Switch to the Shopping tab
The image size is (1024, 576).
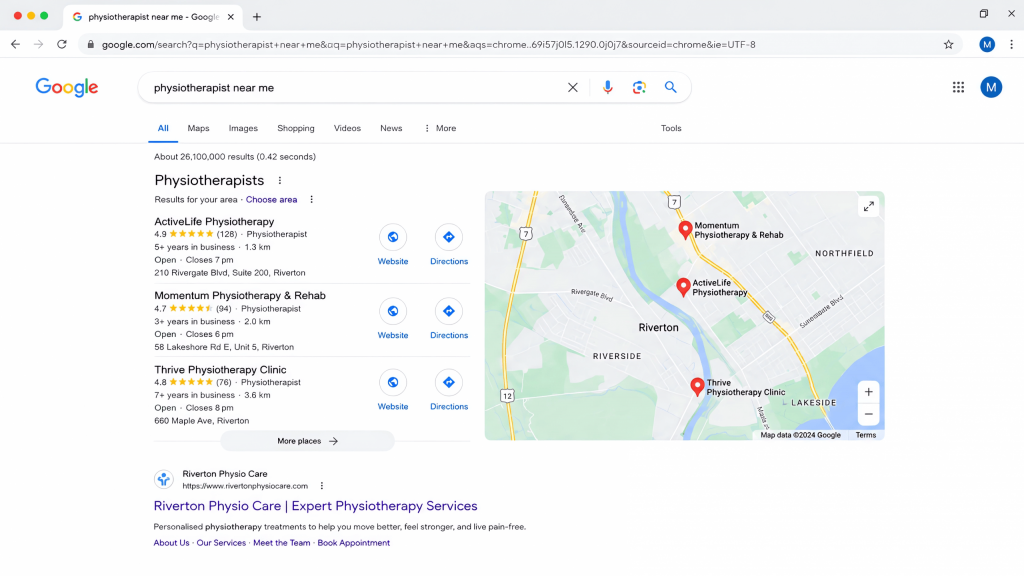296,128
